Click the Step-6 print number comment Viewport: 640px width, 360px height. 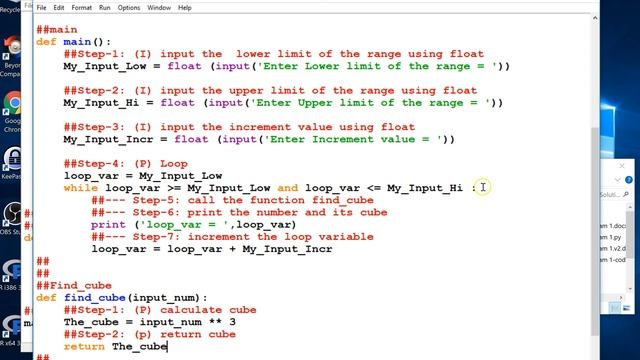coord(239,213)
